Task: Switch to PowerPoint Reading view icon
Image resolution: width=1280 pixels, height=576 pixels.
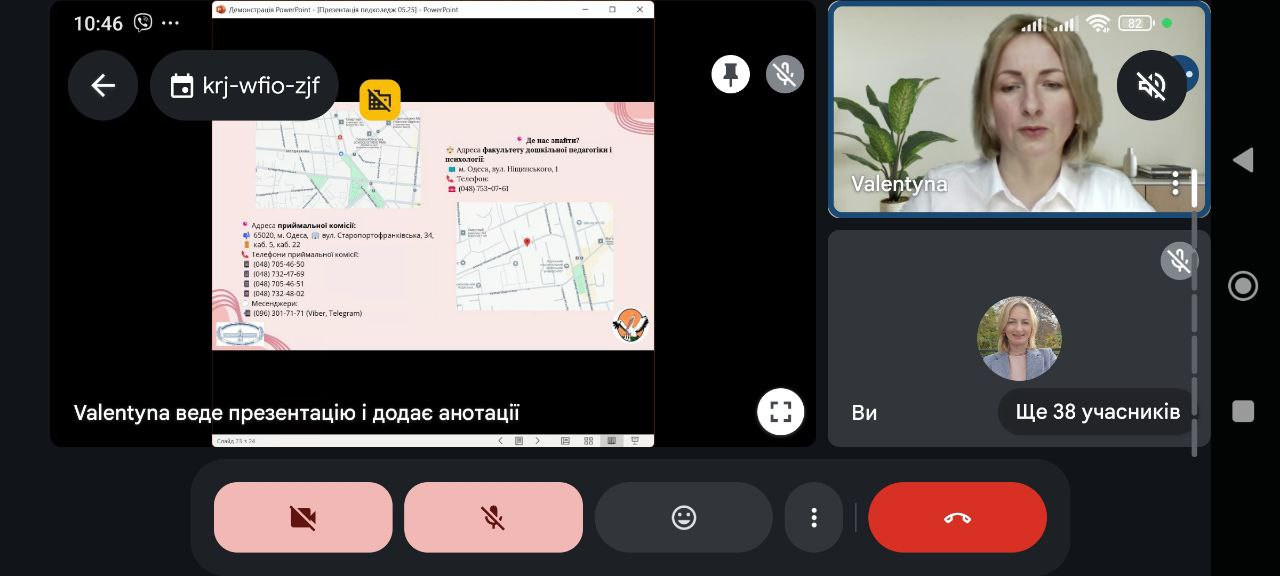Action: [611, 441]
